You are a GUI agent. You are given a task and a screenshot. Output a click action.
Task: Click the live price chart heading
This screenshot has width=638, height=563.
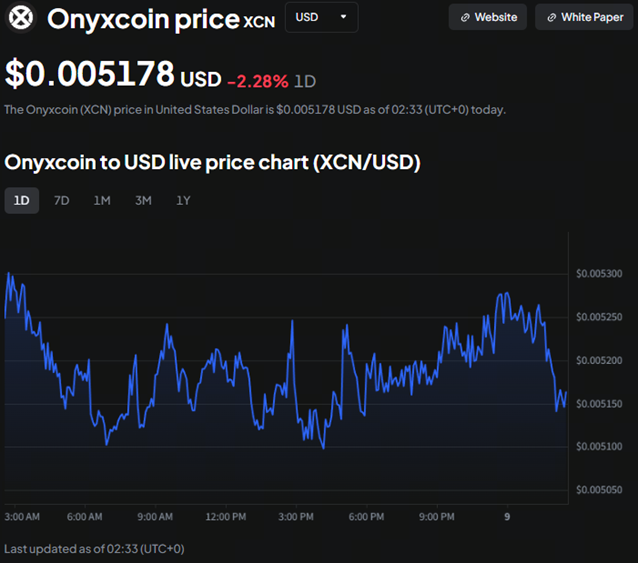pos(212,162)
